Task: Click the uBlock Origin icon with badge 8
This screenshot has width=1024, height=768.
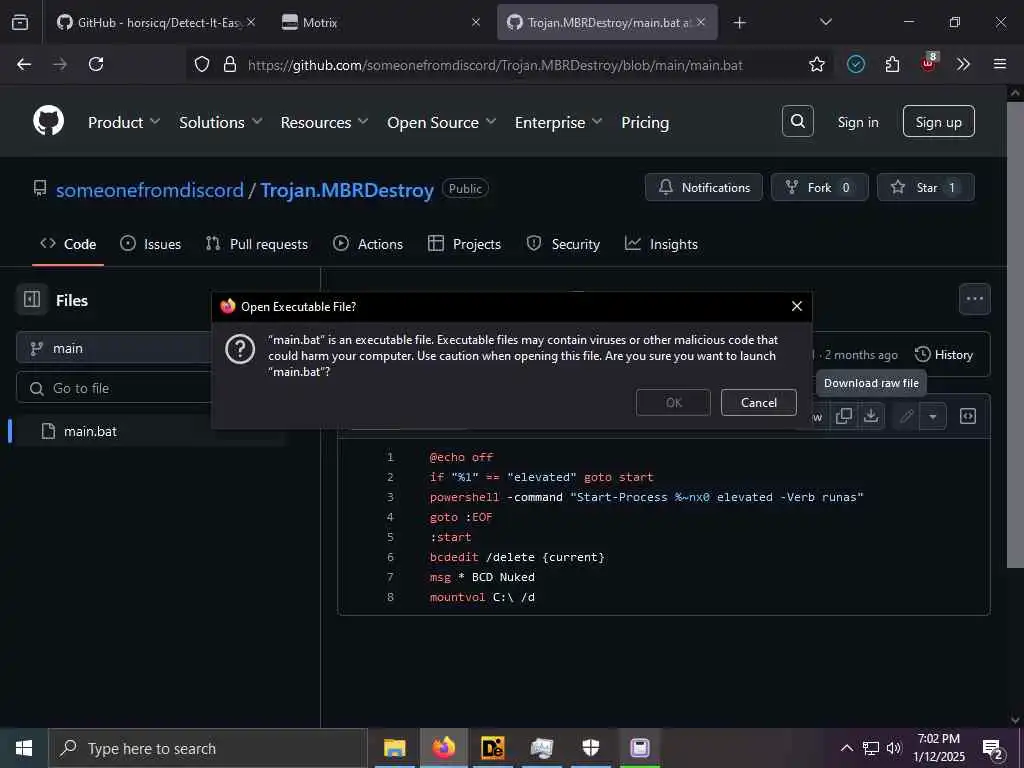Action: tap(929, 63)
